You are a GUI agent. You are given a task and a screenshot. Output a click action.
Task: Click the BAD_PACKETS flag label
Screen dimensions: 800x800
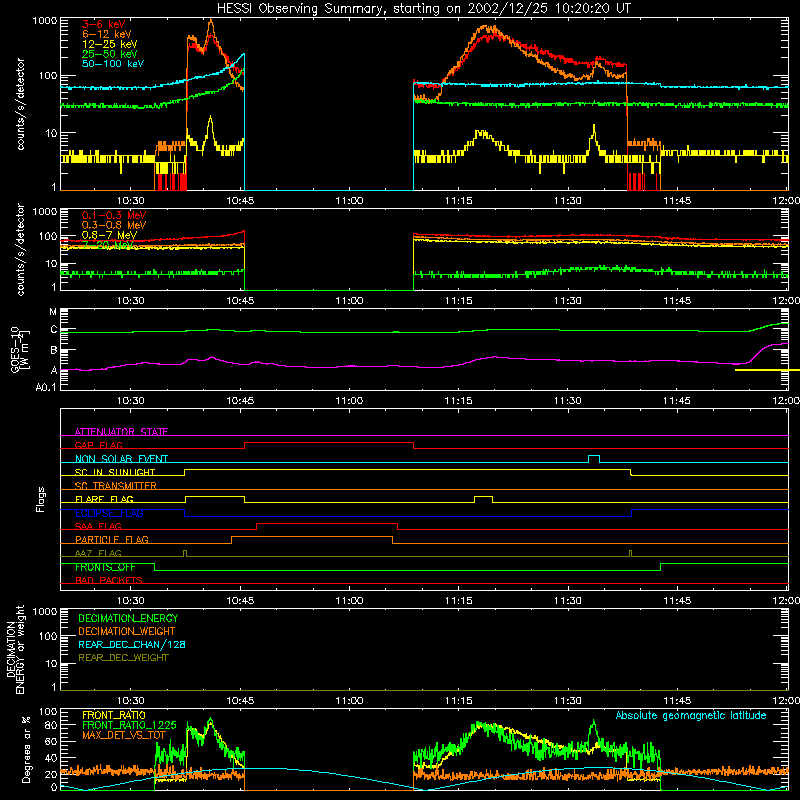109,580
